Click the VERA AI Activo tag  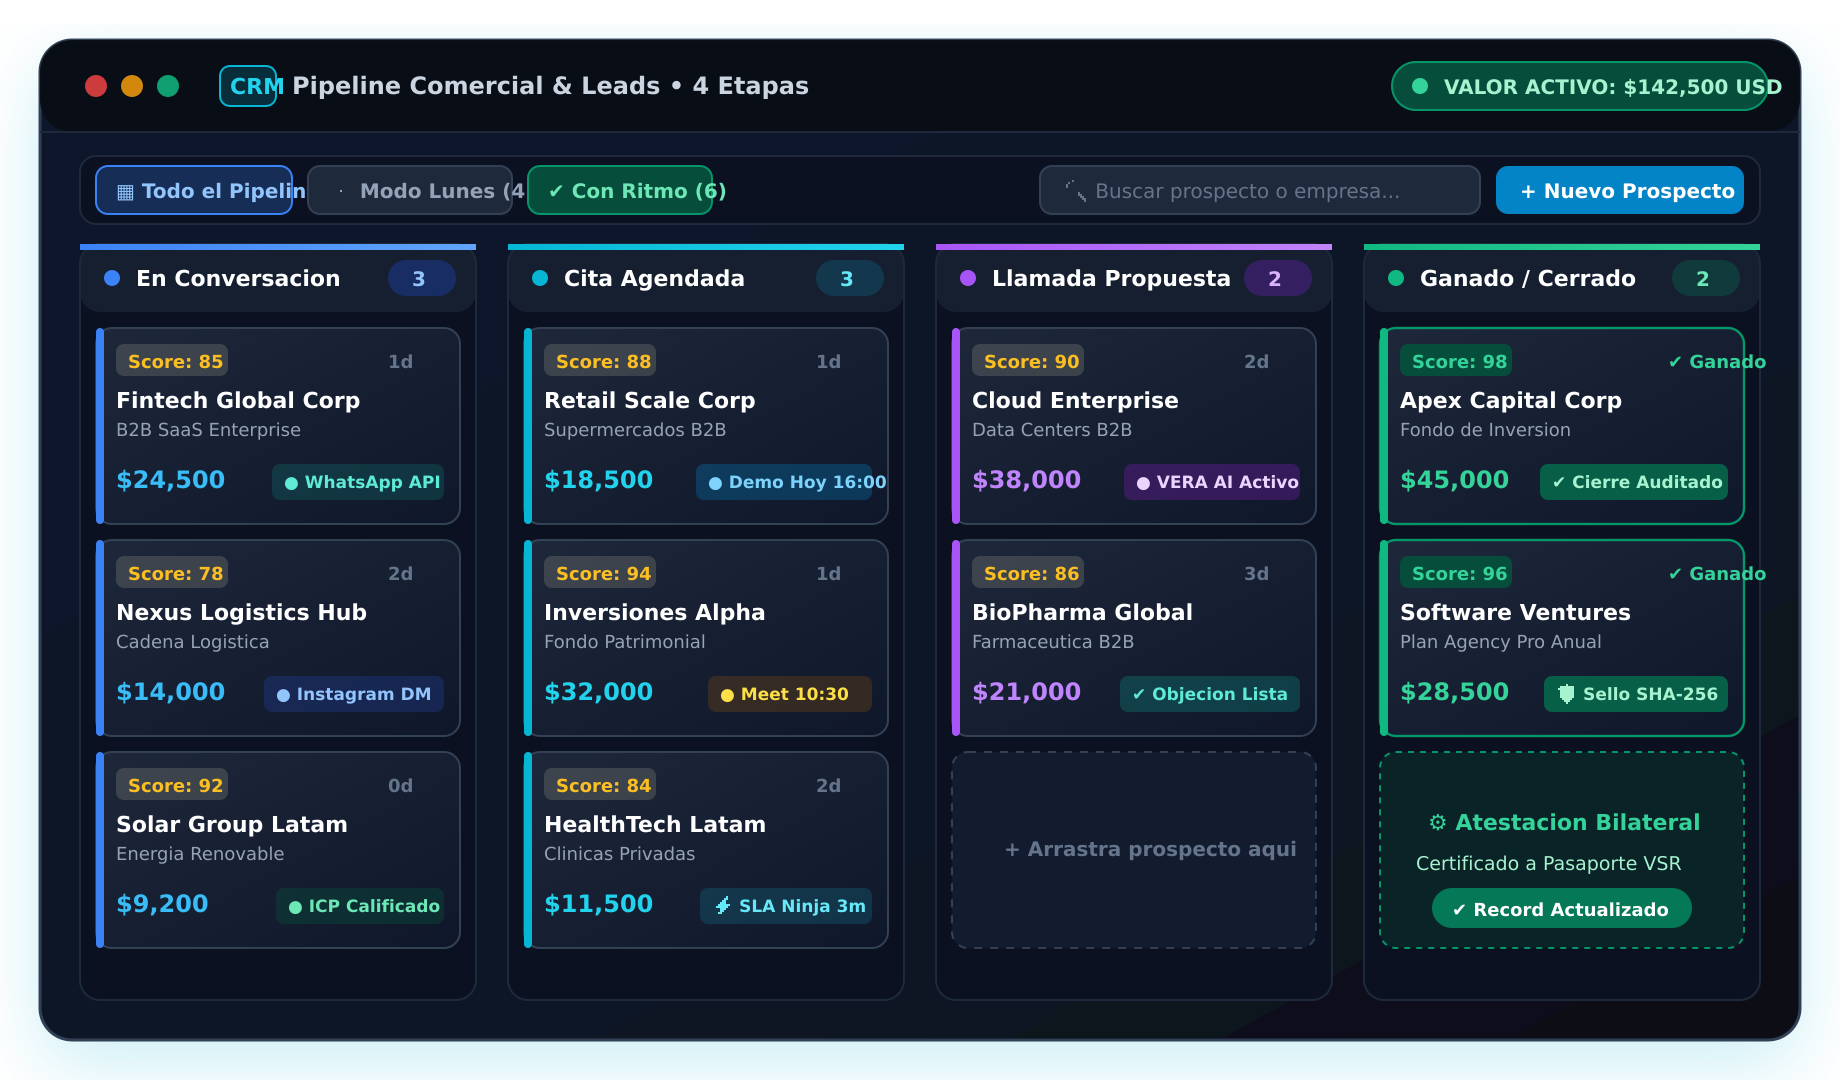1212,482
